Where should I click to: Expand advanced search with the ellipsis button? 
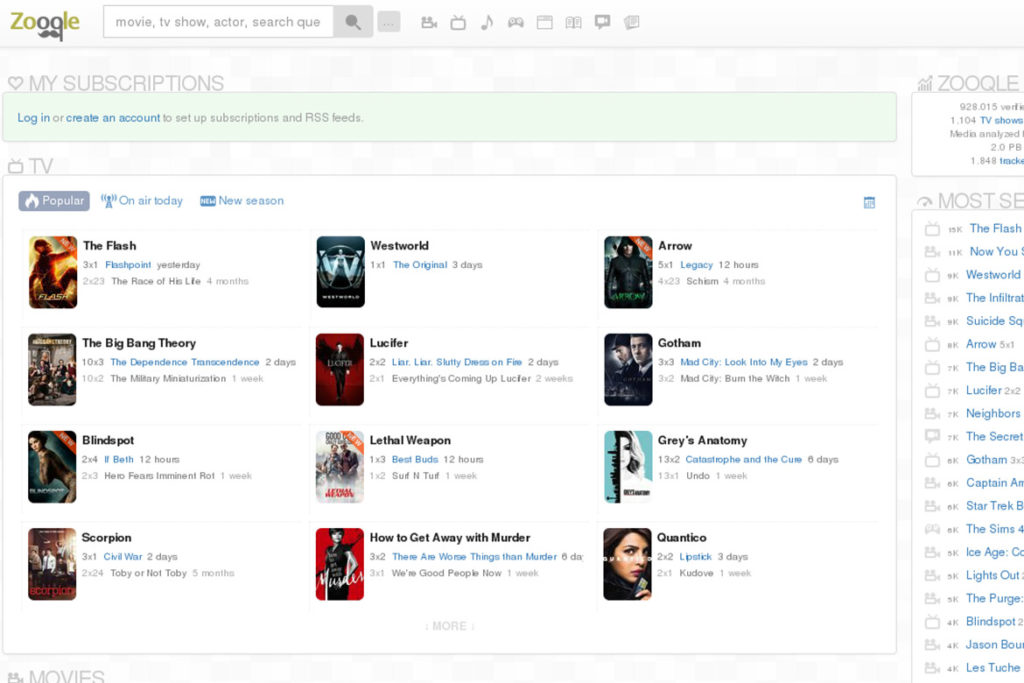[x=389, y=23]
